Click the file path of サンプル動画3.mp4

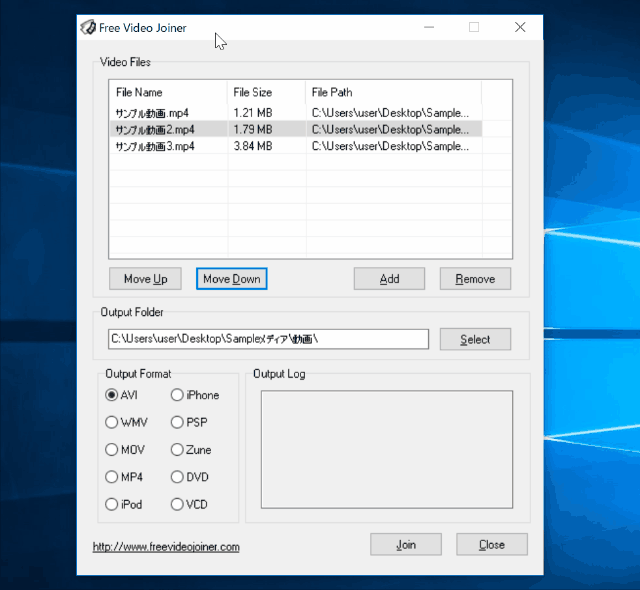click(x=390, y=146)
